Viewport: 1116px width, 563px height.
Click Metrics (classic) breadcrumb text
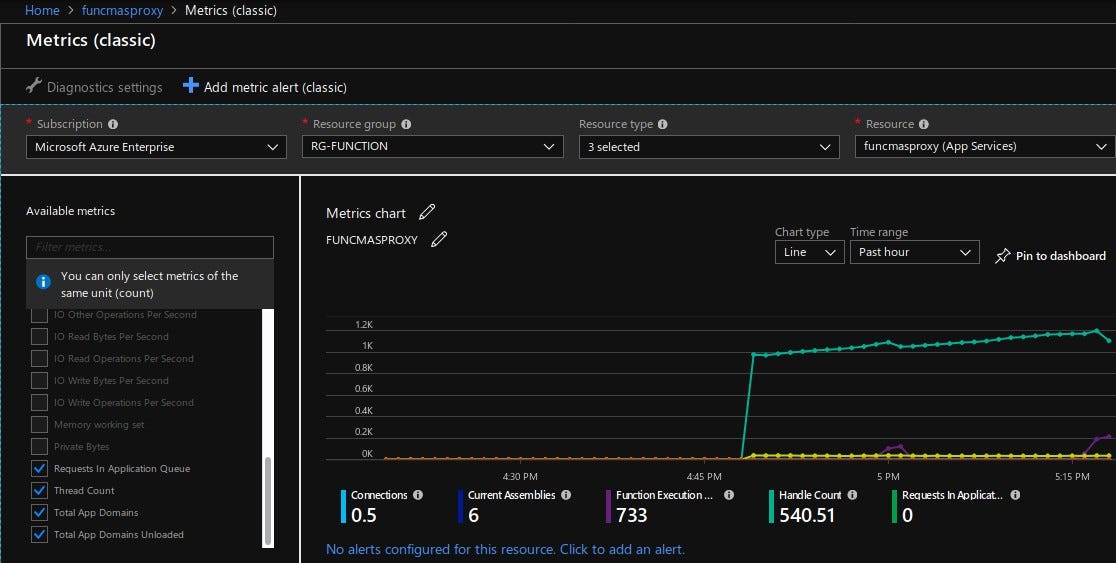(231, 11)
